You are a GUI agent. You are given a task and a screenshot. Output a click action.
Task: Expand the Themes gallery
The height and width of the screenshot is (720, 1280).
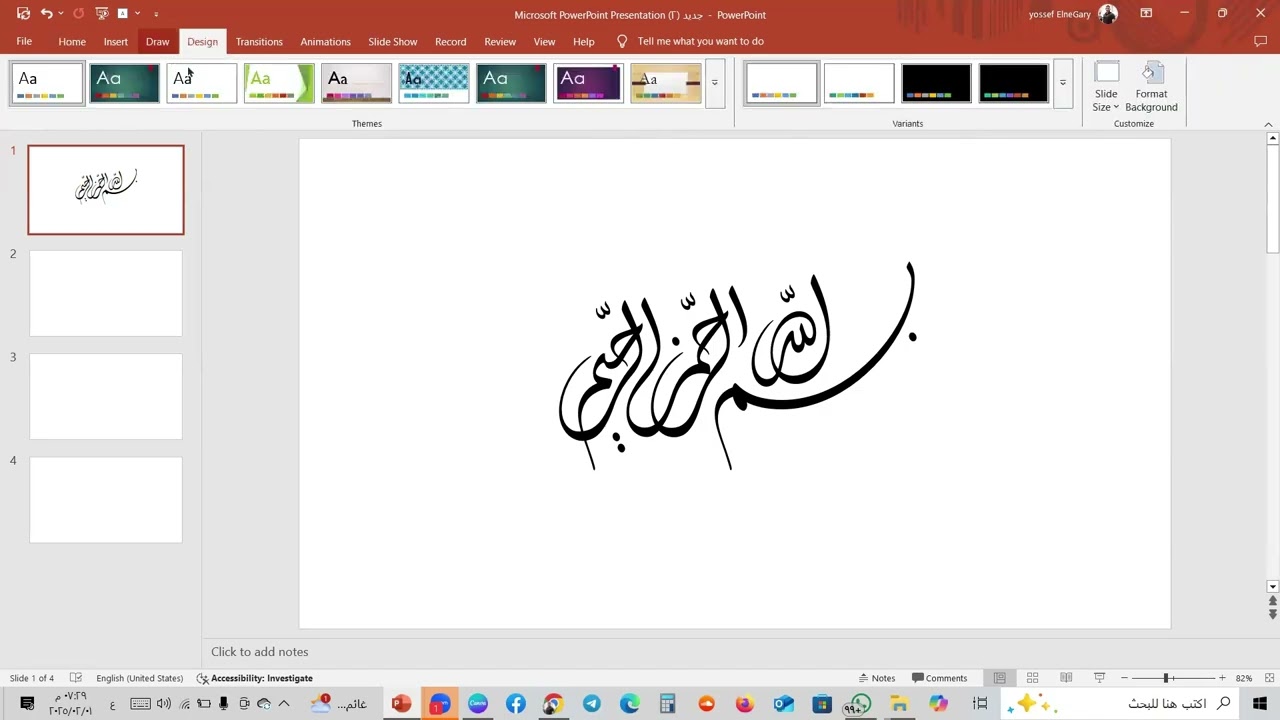coord(714,83)
